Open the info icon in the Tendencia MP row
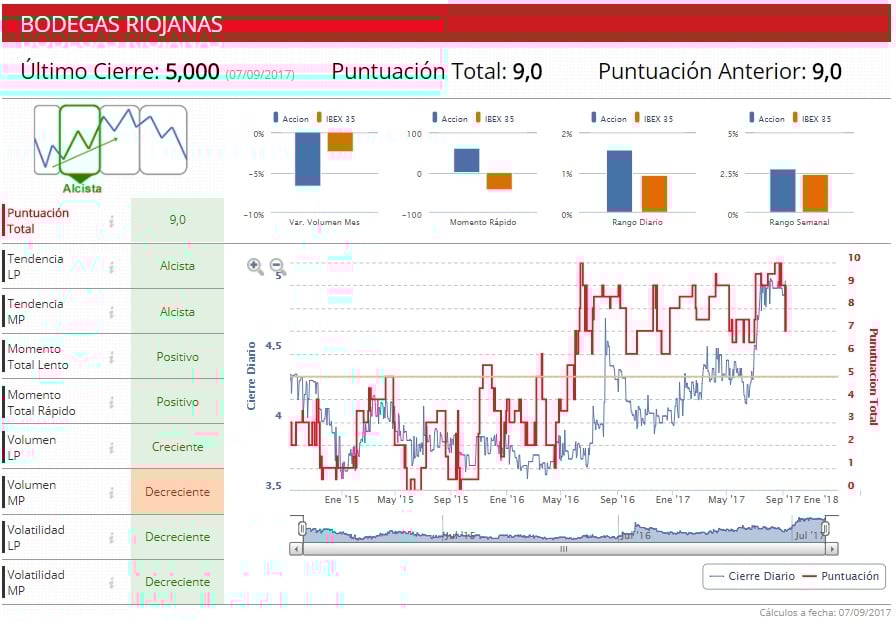Viewport: 896px width, 622px height. pyautogui.click(x=112, y=312)
